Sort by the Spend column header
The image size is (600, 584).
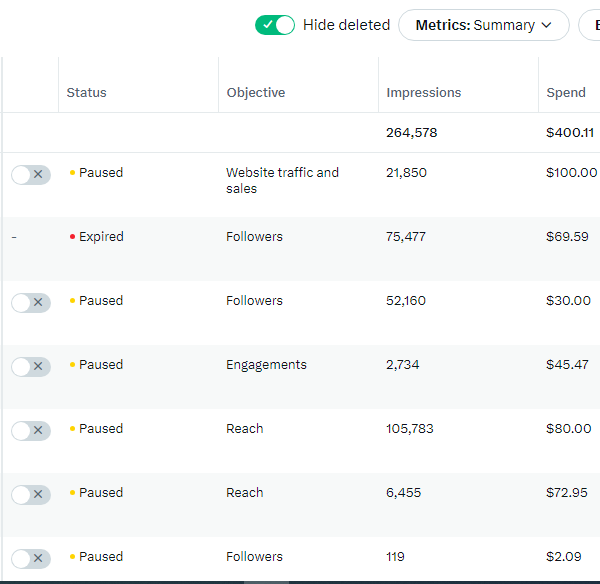coord(566,93)
